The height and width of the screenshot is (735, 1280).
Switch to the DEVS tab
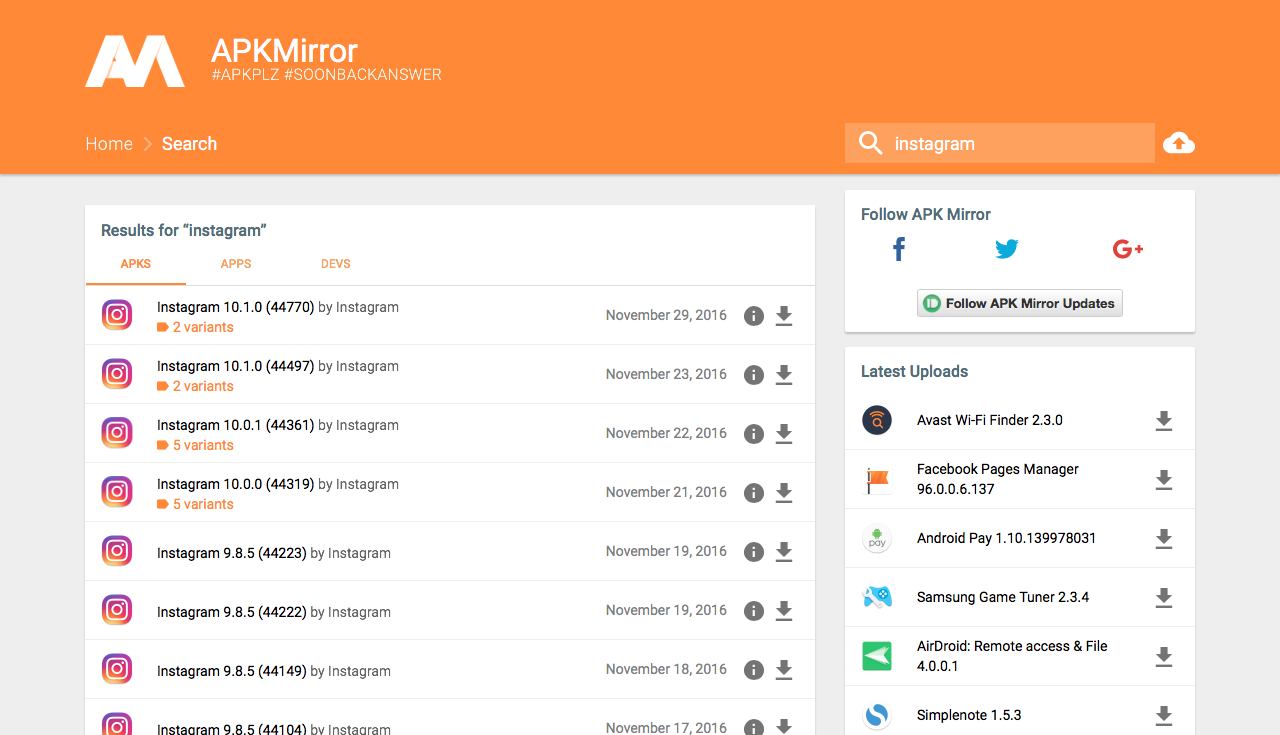336,263
